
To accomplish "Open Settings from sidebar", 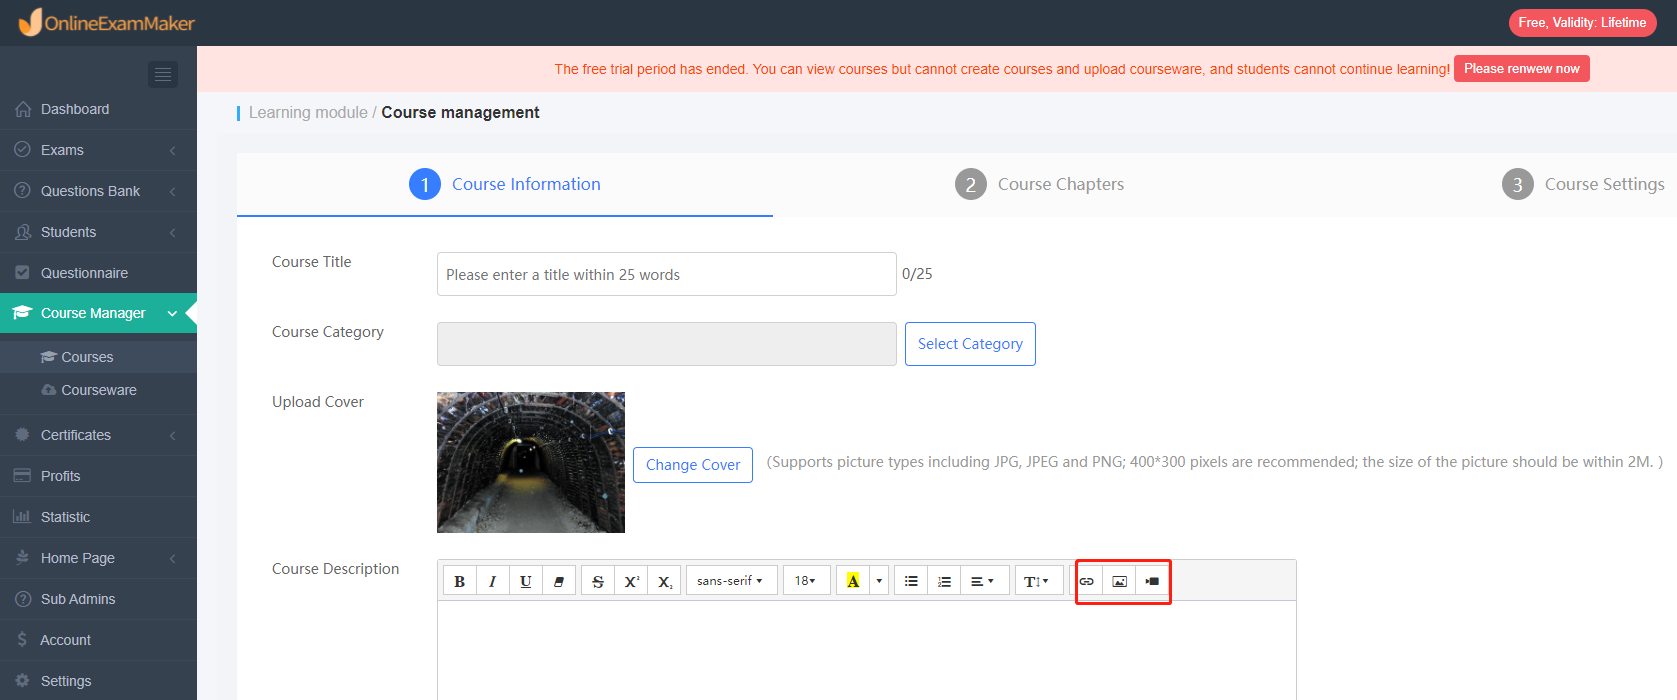I will click(98, 681).
